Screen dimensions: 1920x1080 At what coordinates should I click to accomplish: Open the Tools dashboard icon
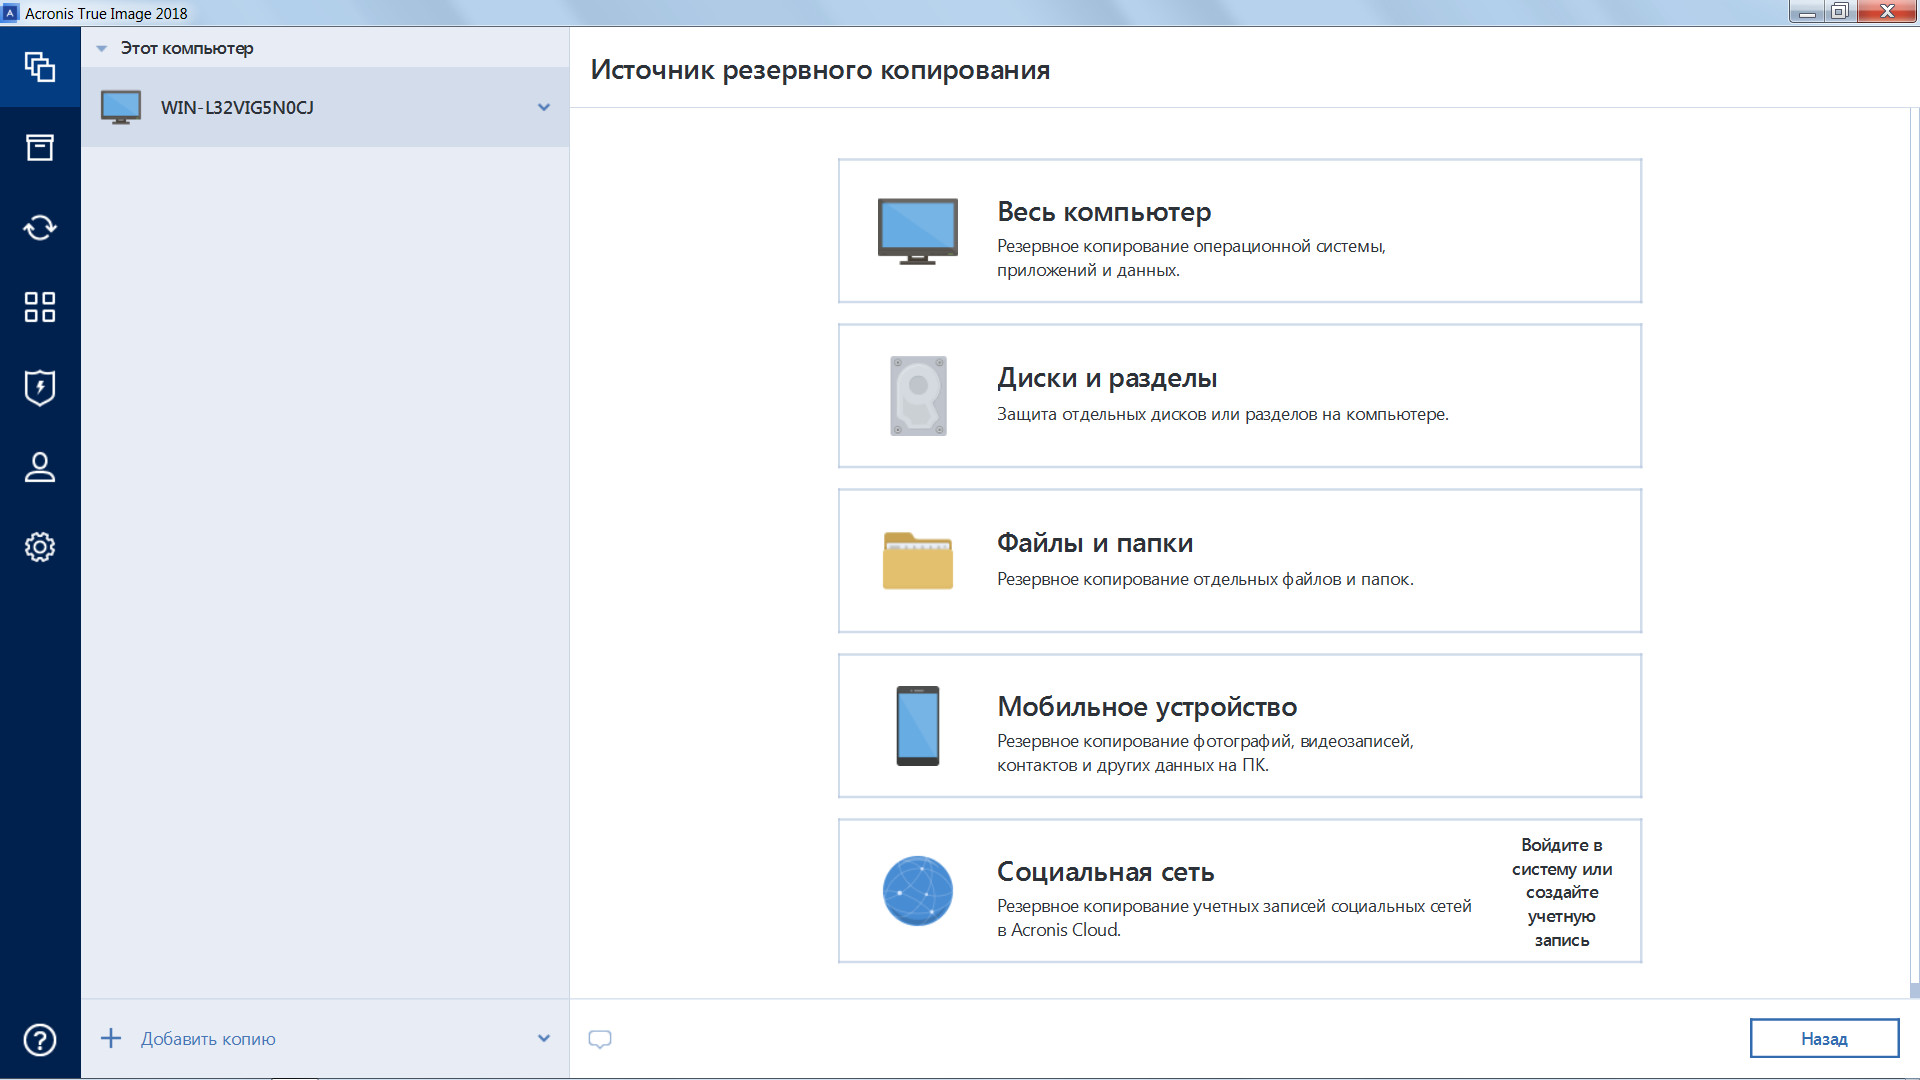40,307
